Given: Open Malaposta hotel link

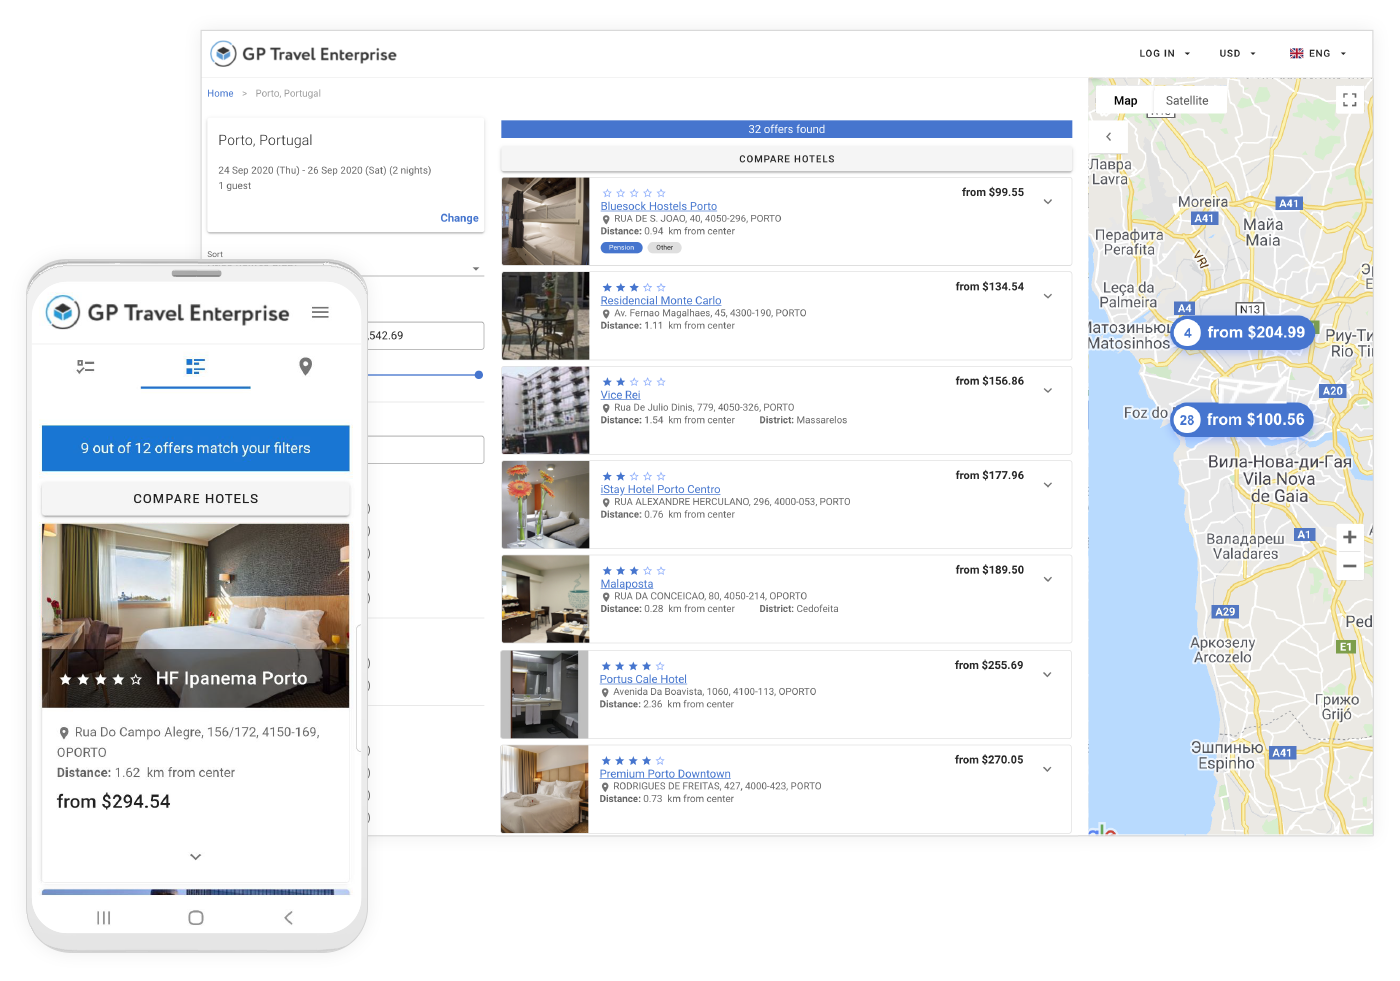Looking at the screenshot, I should [x=626, y=584].
